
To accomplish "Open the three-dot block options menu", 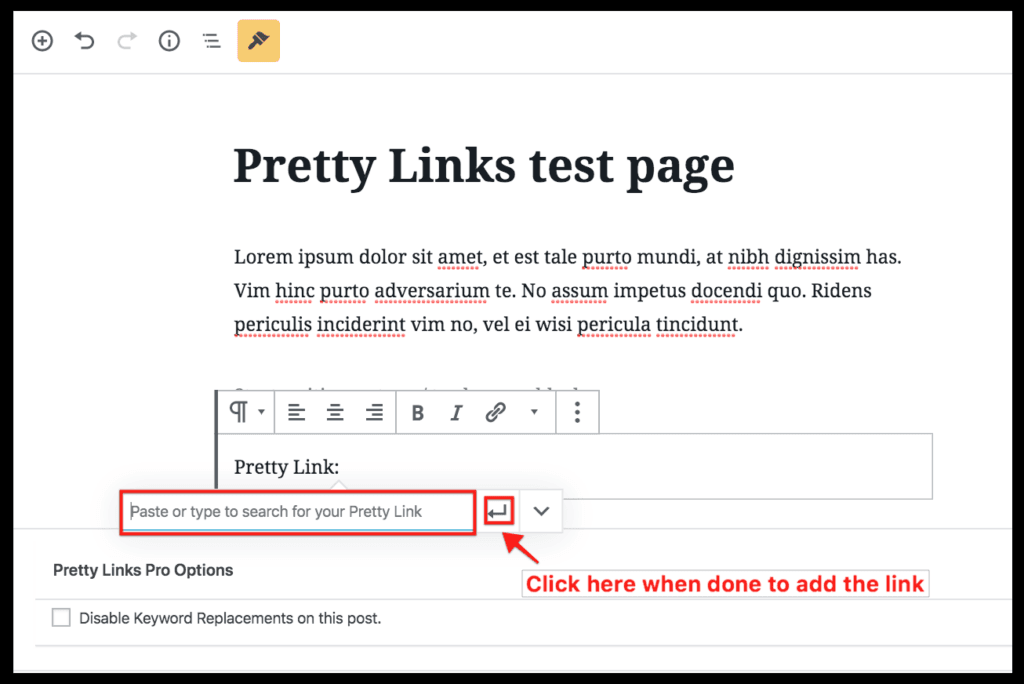I will 577,412.
